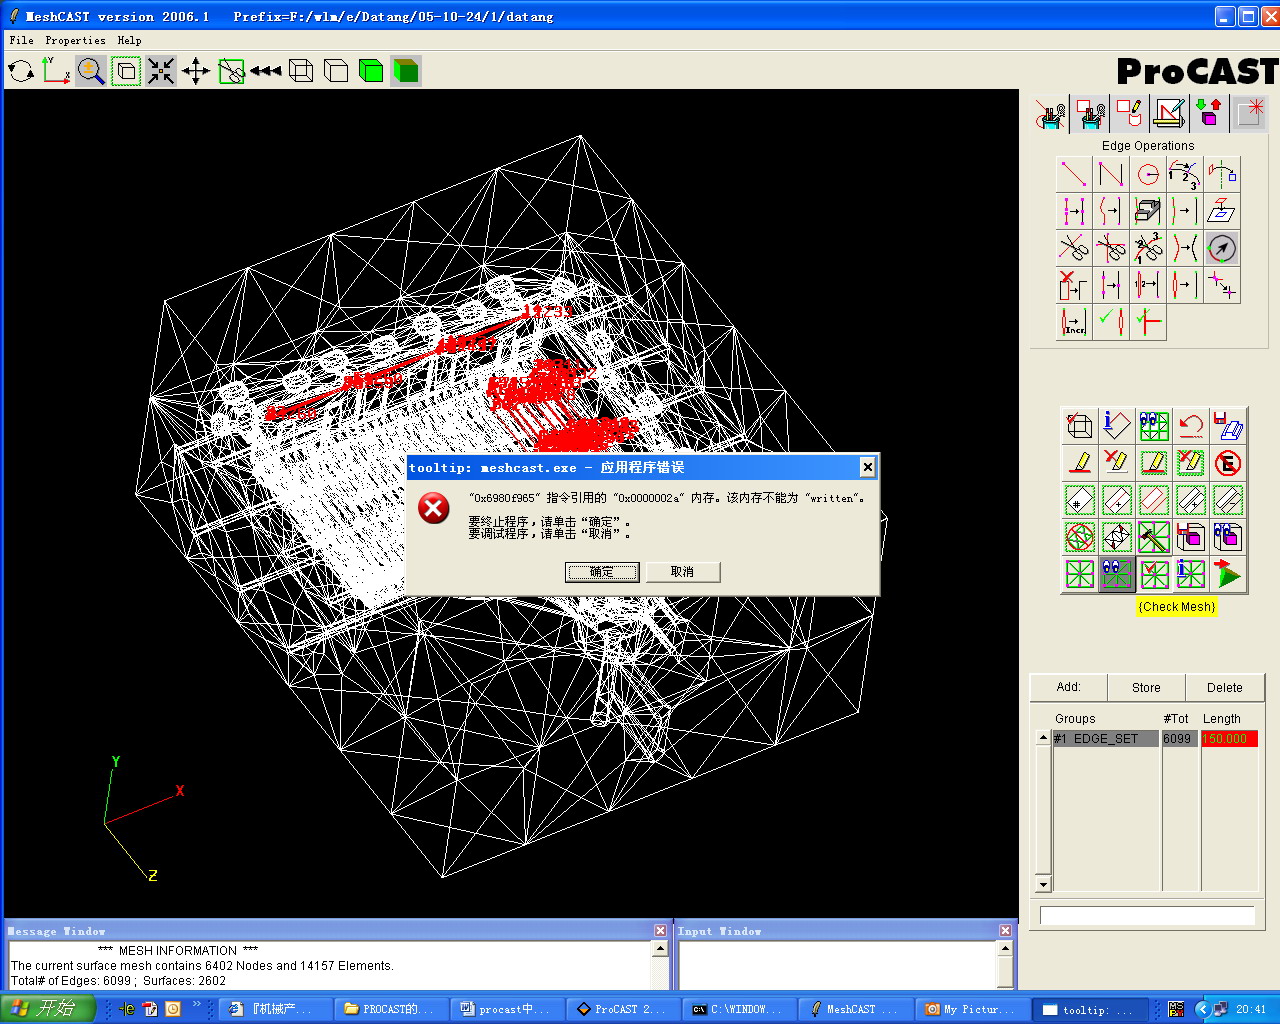The image size is (1280, 1024).
Task: Click the green check T-junction edge tool
Action: coord(1148,322)
